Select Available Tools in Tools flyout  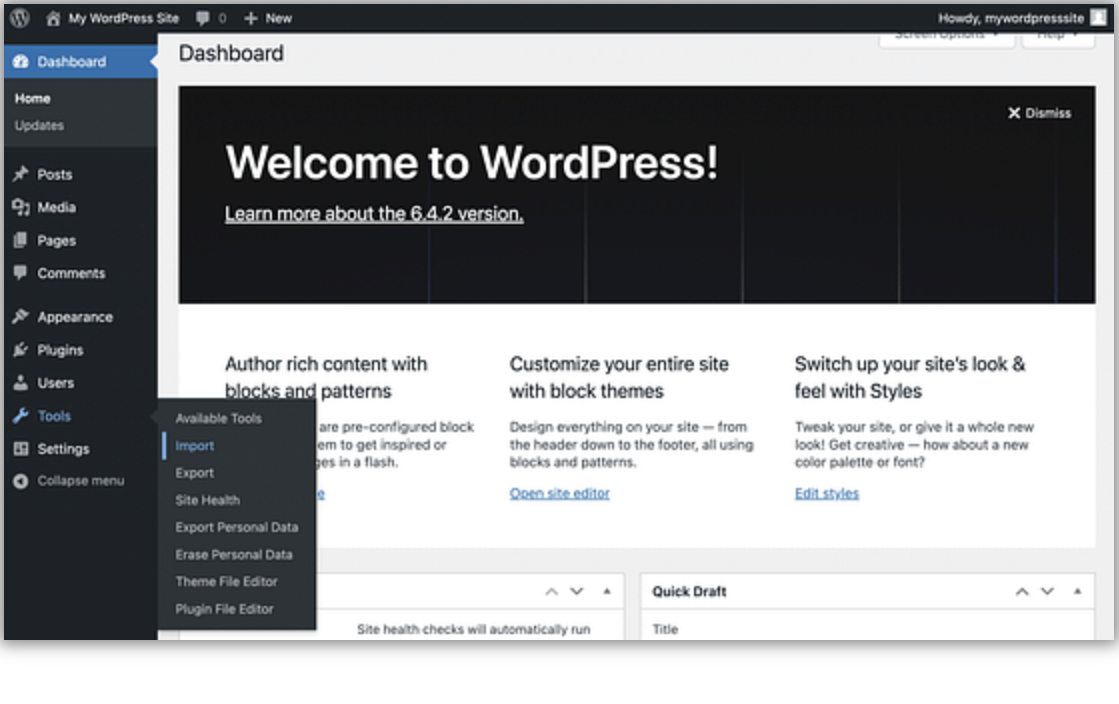click(218, 418)
